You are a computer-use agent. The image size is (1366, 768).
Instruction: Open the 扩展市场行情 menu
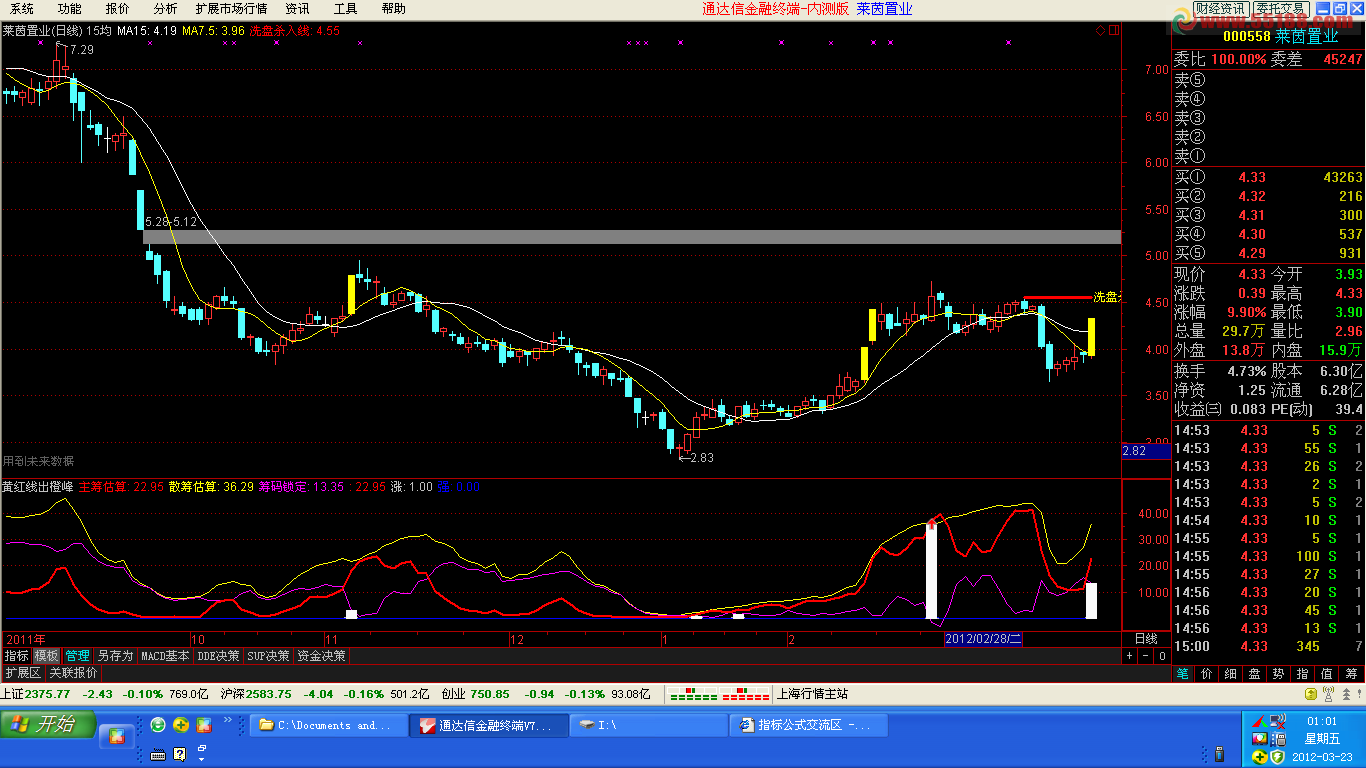pyautogui.click(x=231, y=9)
